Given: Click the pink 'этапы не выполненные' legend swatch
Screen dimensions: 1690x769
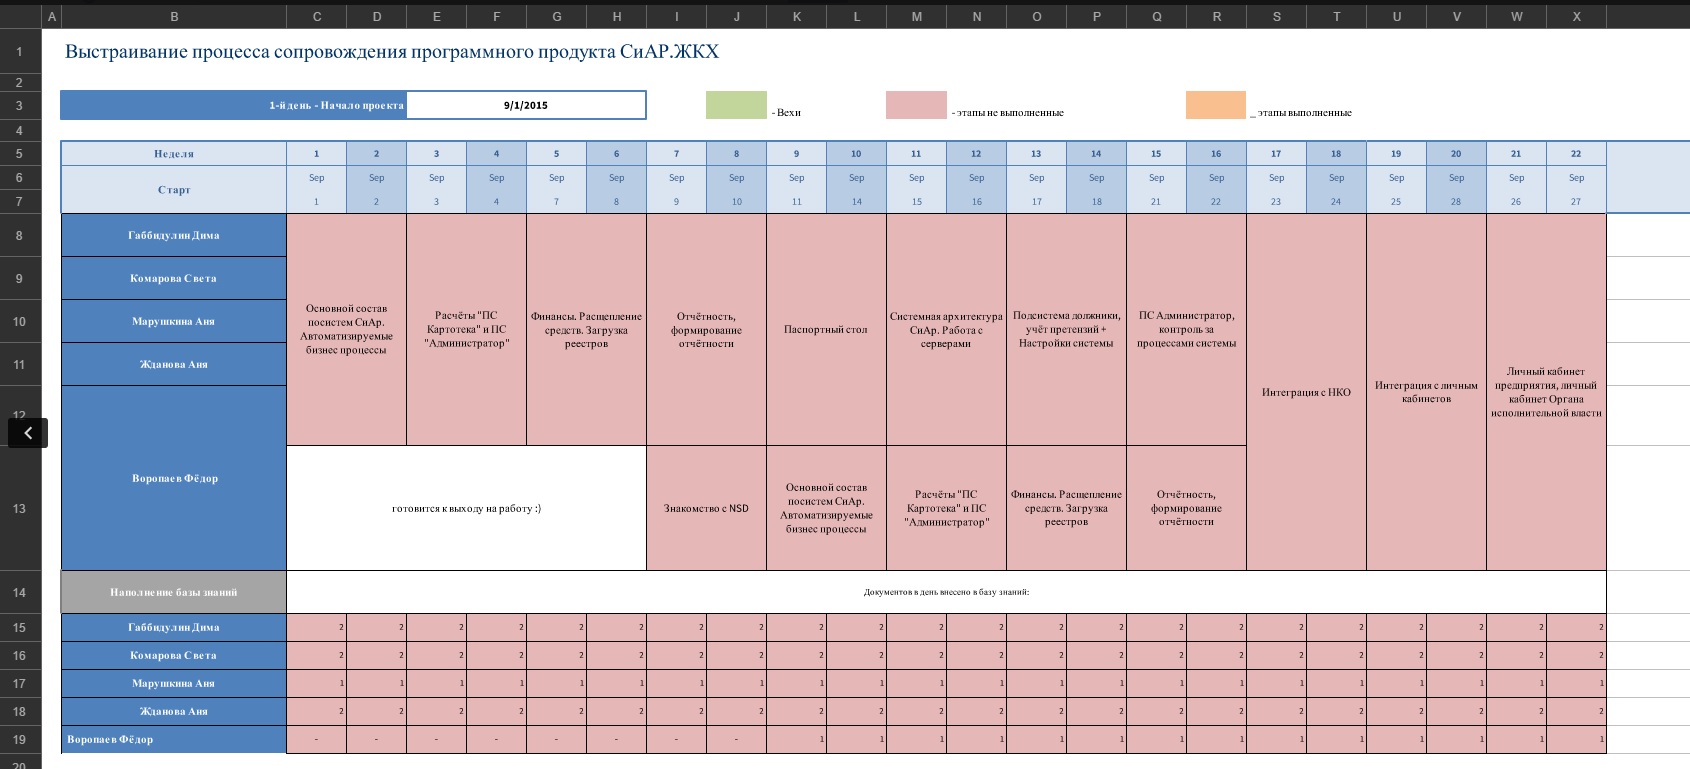Looking at the screenshot, I should (x=916, y=105).
